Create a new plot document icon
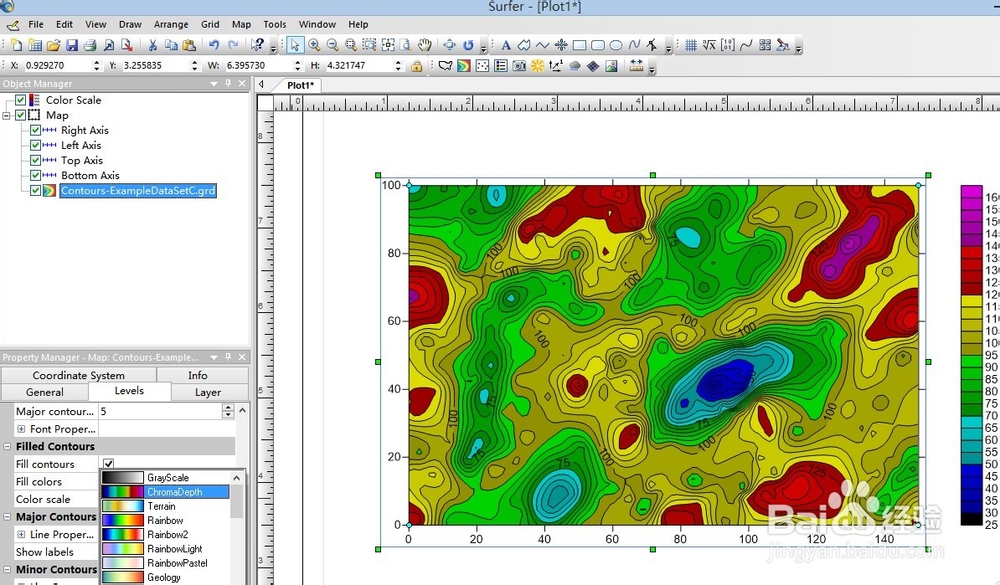 [x=17, y=45]
